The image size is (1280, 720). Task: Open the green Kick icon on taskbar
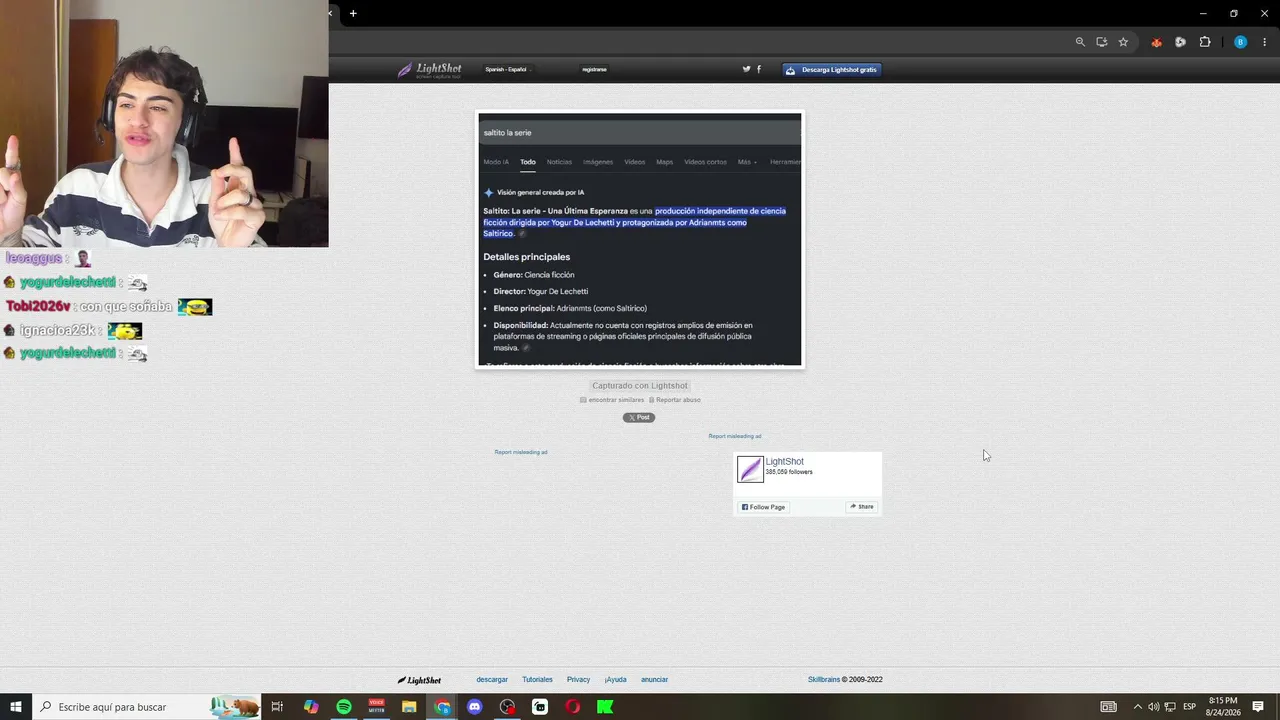605,707
